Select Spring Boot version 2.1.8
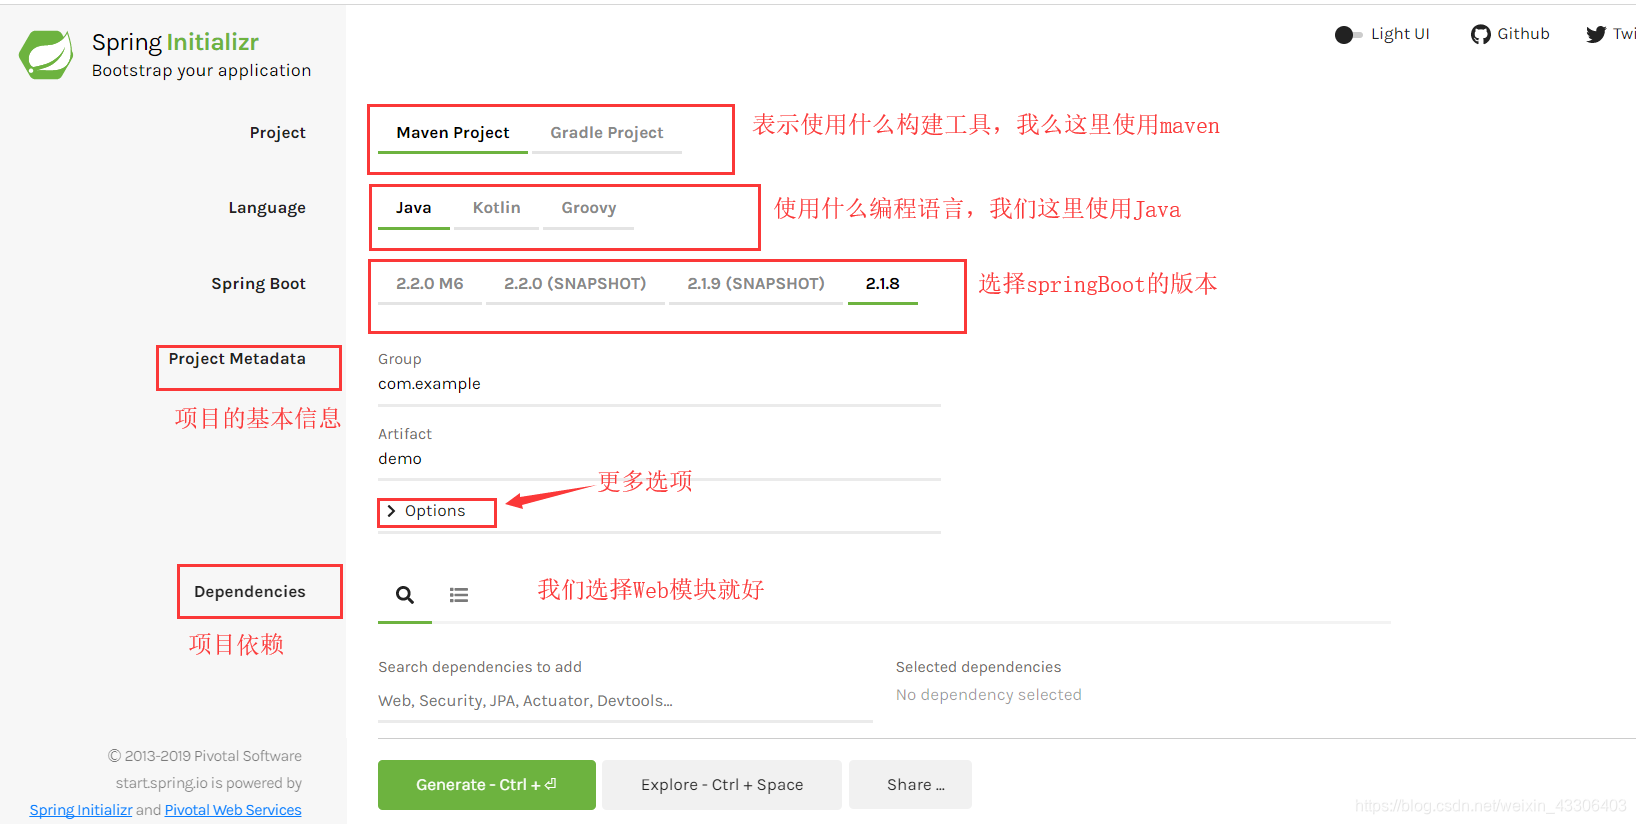The image size is (1636, 824). (883, 284)
